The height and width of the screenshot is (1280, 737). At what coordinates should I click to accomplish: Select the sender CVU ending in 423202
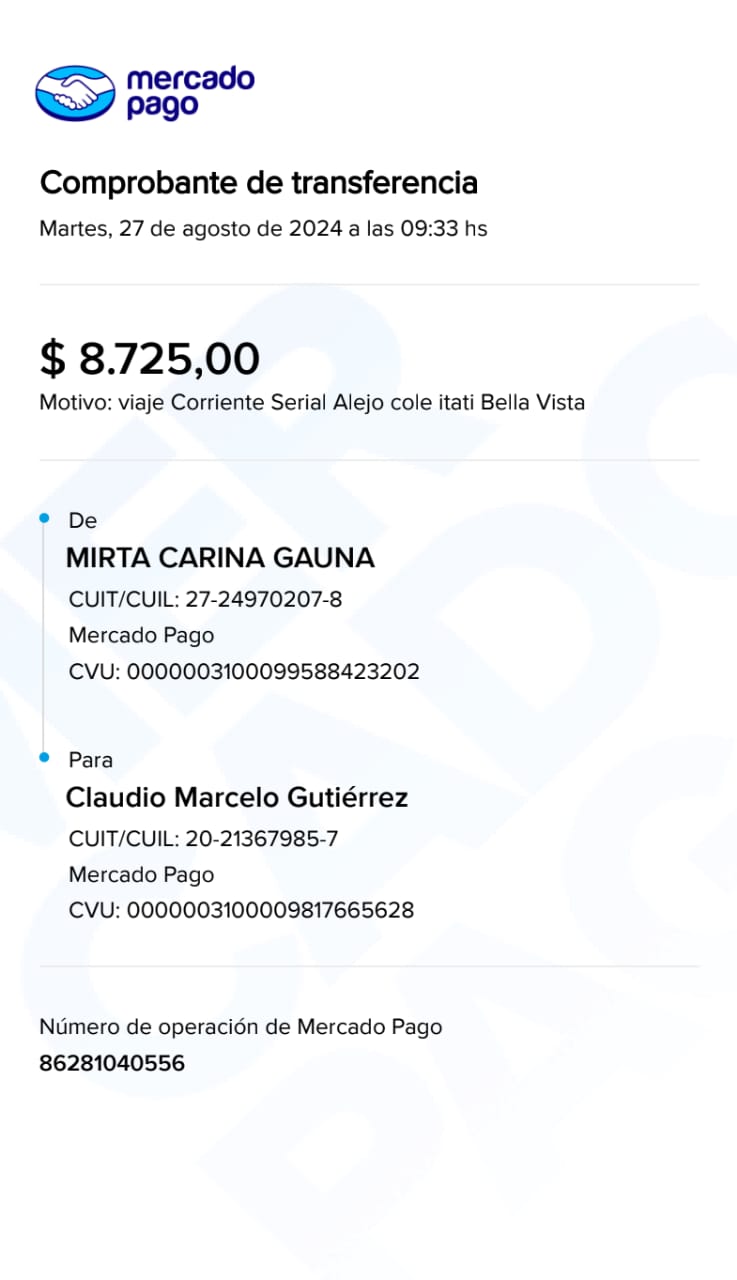point(244,671)
